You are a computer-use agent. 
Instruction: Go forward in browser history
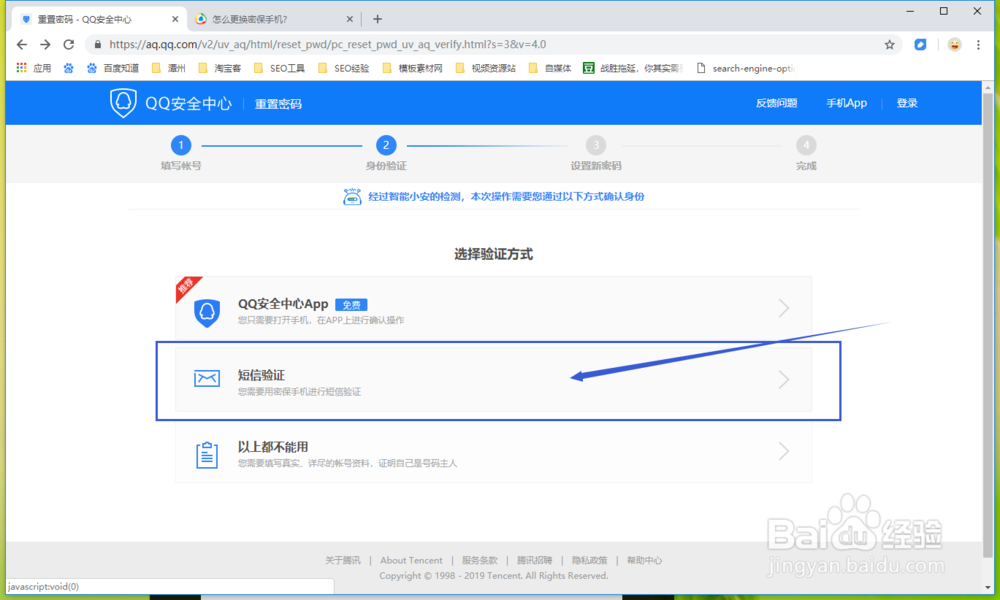point(45,45)
